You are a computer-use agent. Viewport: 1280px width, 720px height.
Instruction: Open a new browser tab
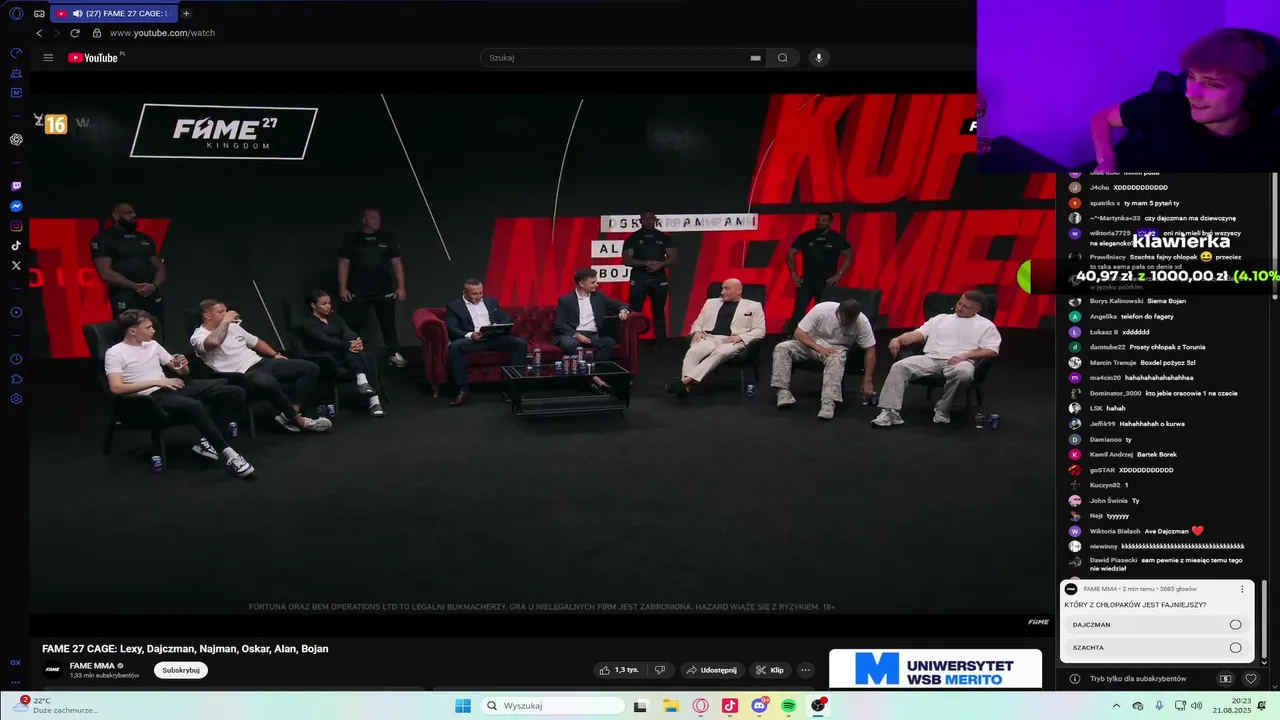[x=186, y=14]
